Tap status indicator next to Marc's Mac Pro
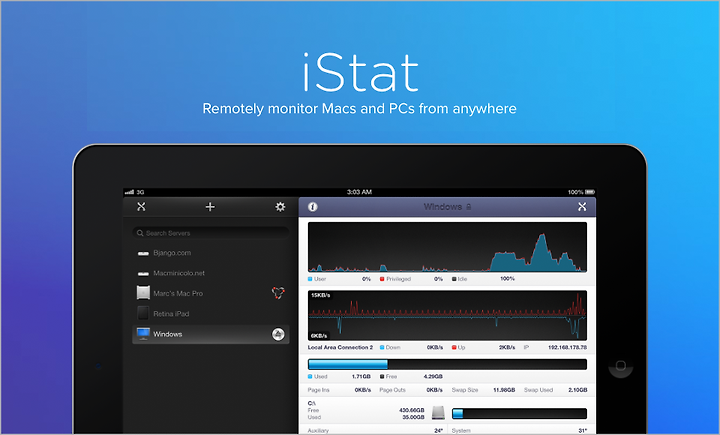The image size is (720, 435). [278, 293]
